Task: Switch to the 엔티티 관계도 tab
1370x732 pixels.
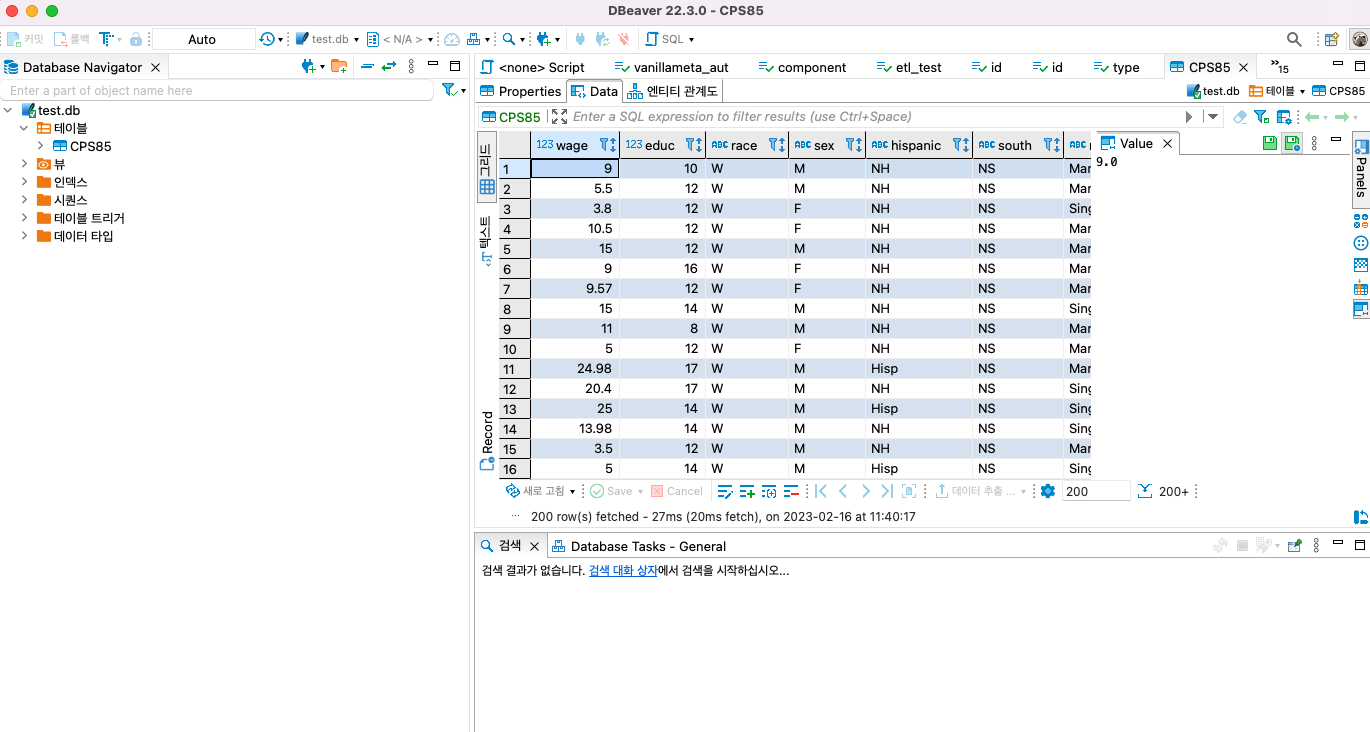Action: (673, 91)
